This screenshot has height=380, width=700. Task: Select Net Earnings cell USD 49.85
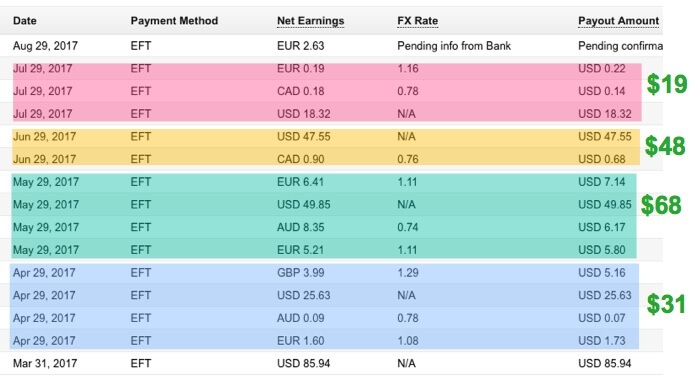(304, 205)
